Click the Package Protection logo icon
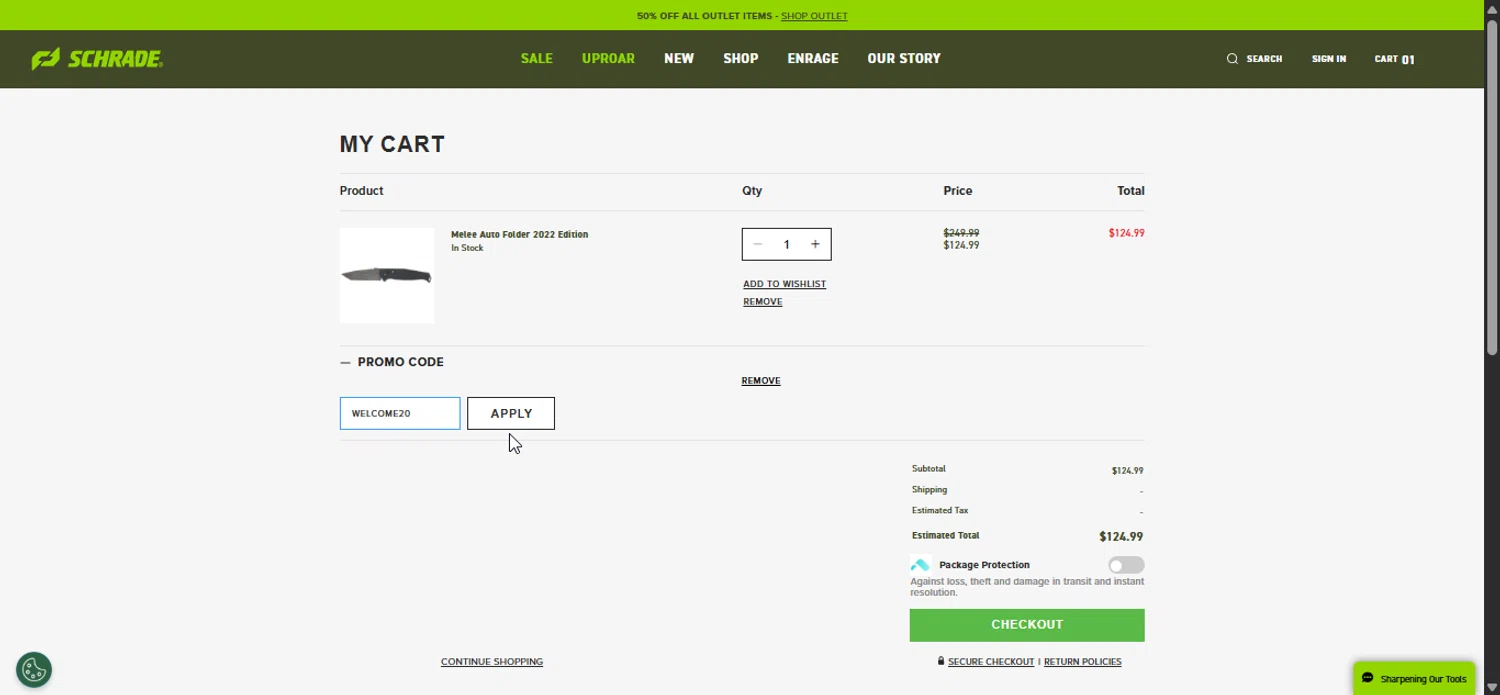This screenshot has width=1500, height=695. 920,565
